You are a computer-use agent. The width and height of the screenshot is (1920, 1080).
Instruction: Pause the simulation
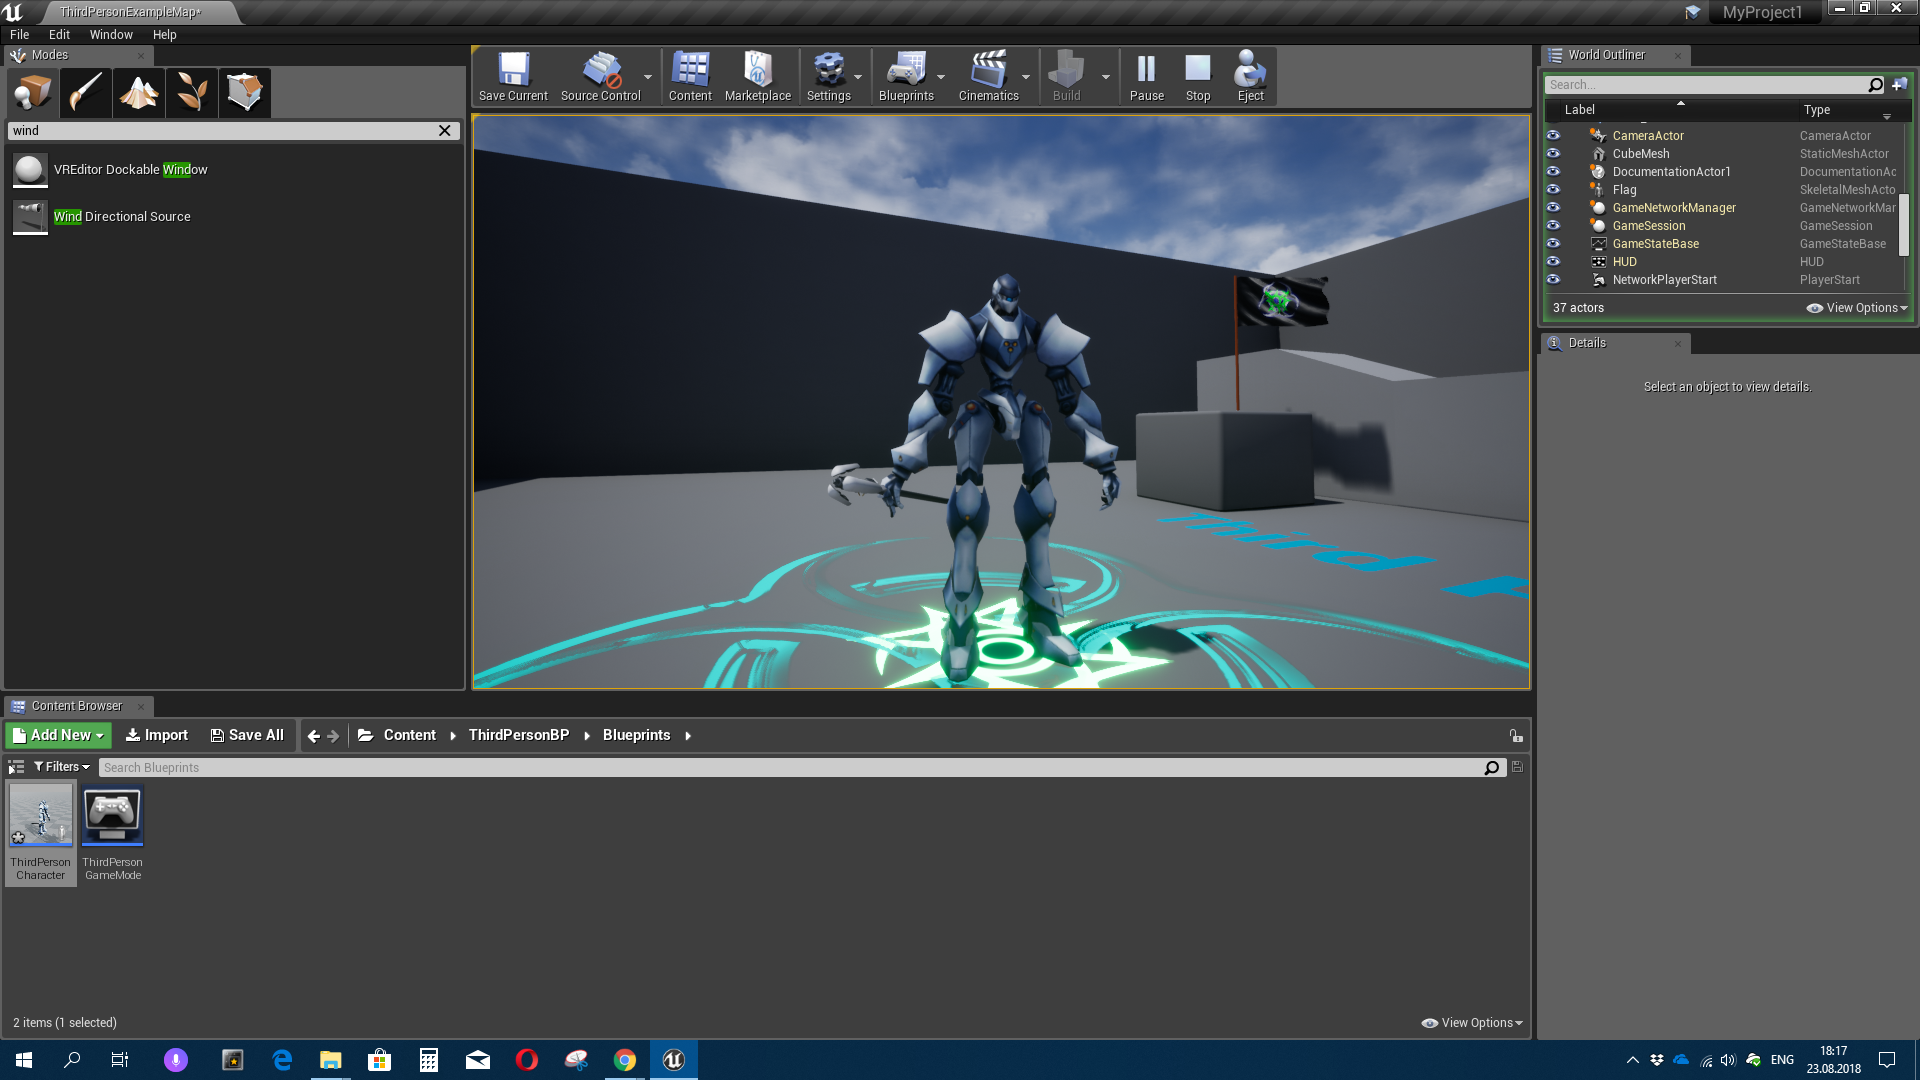tap(1147, 77)
